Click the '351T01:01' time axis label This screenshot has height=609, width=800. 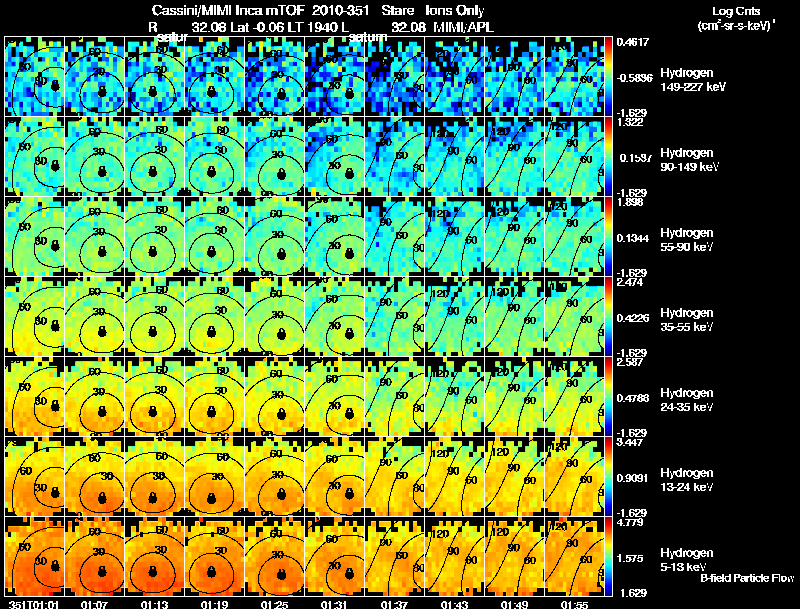coord(34,604)
